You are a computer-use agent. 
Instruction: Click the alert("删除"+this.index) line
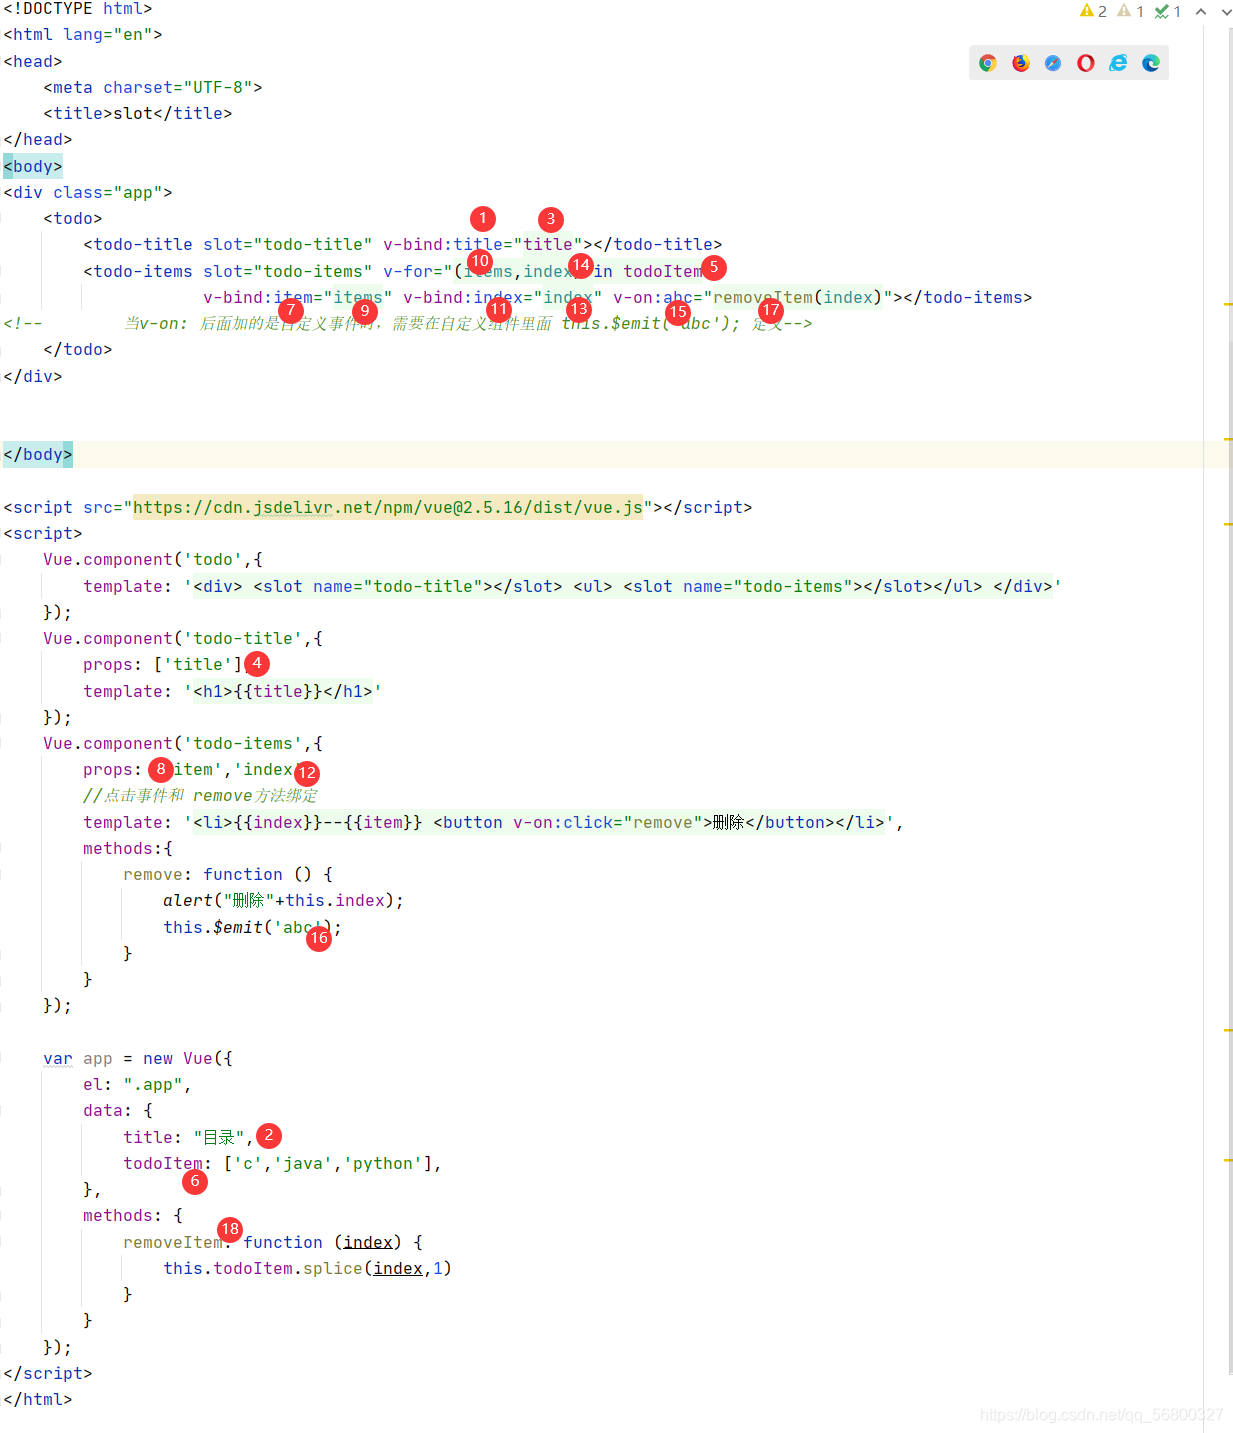pyautogui.click(x=283, y=901)
